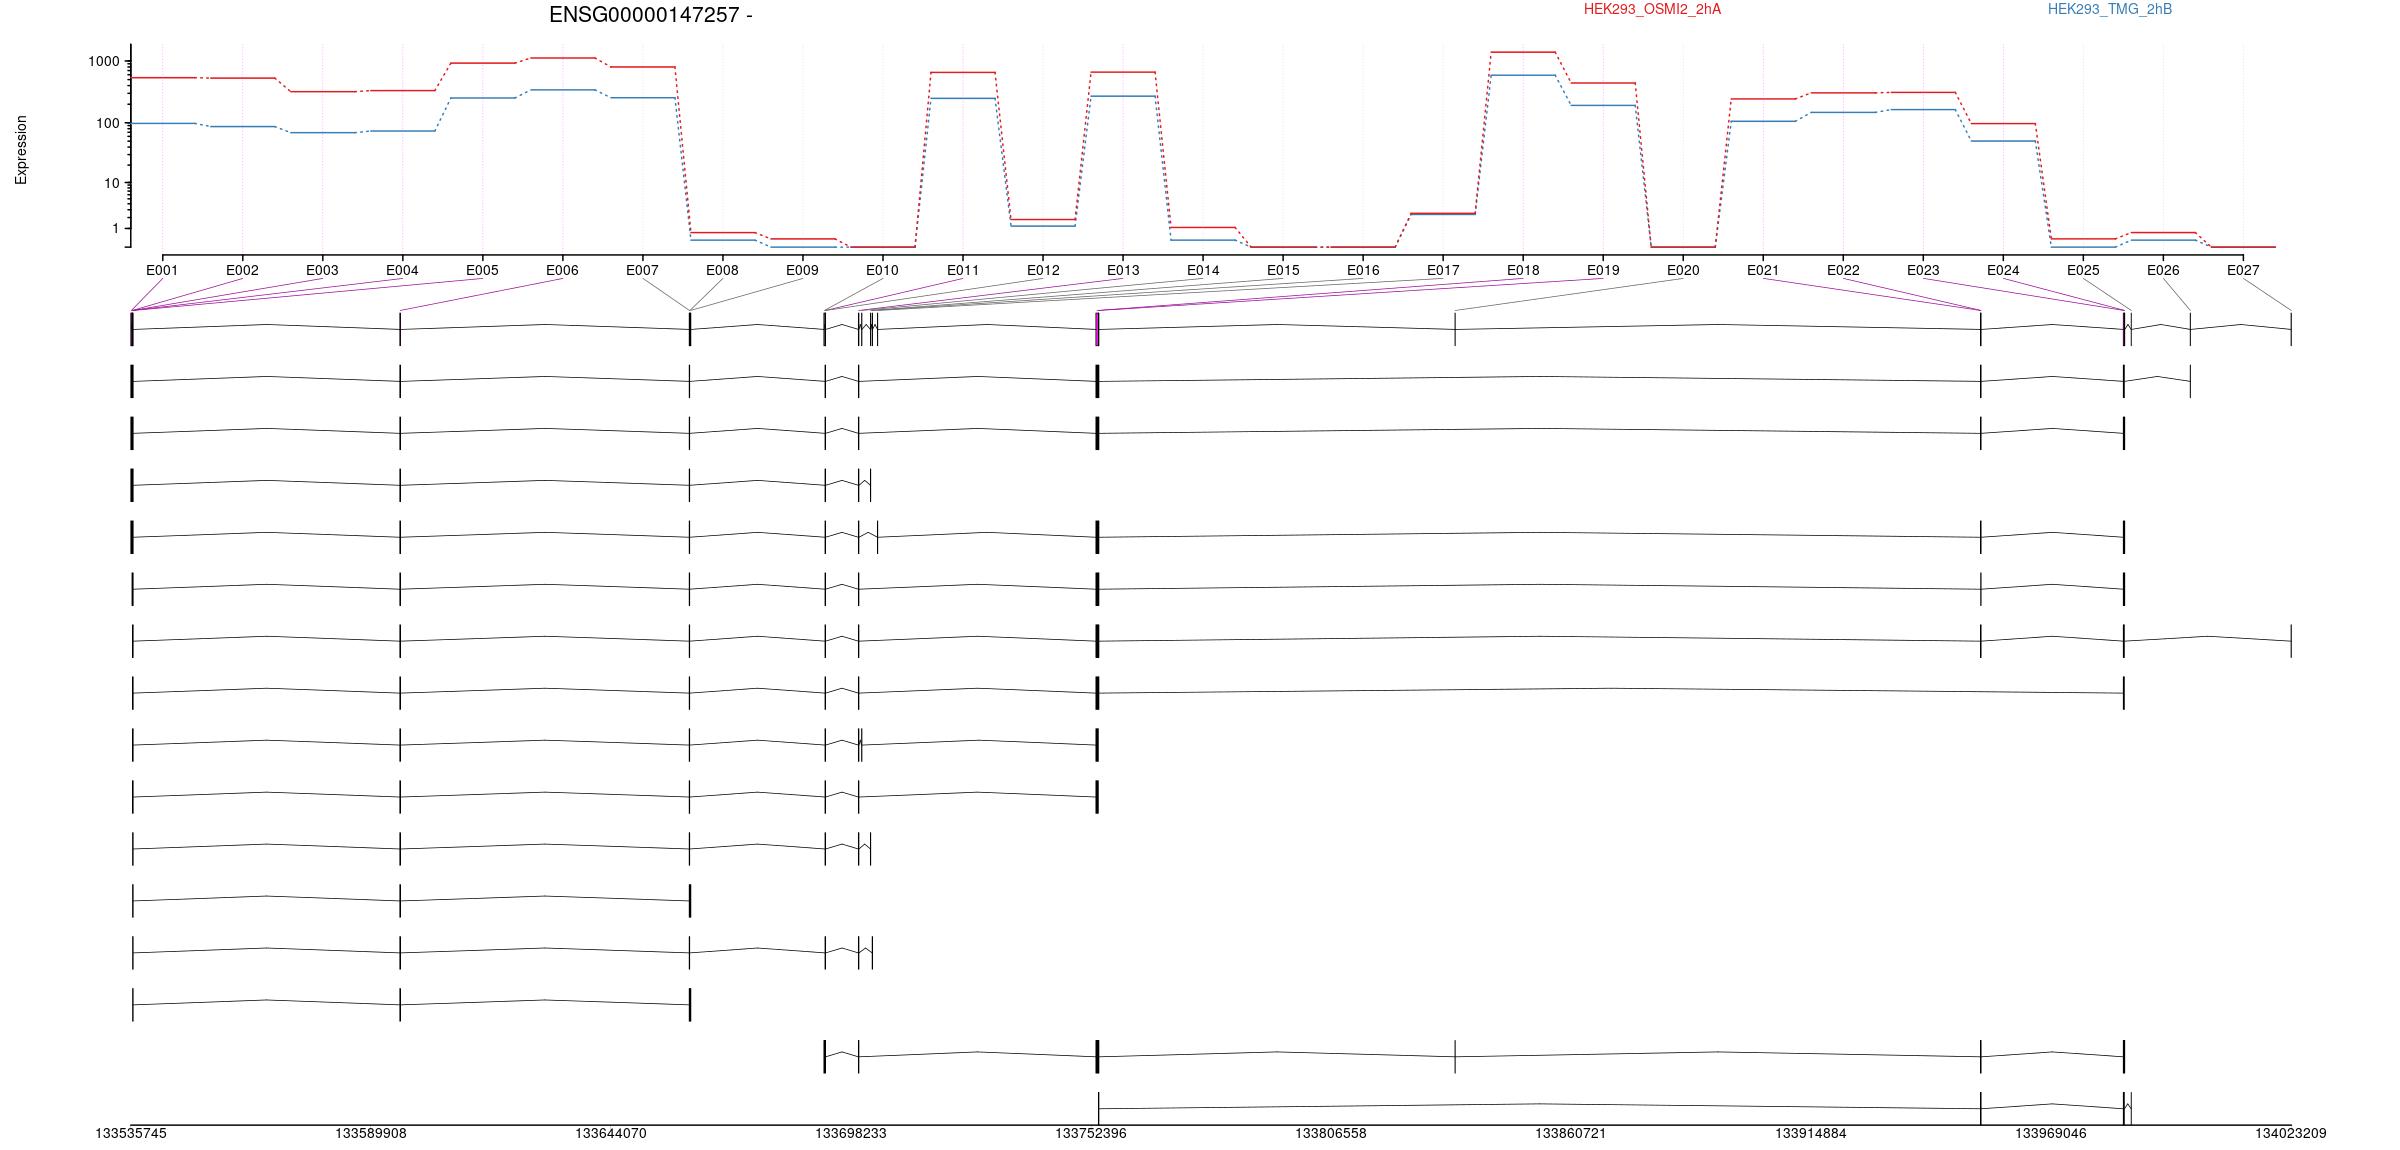Click genomic coordinate 133752396

click(x=1091, y=1133)
